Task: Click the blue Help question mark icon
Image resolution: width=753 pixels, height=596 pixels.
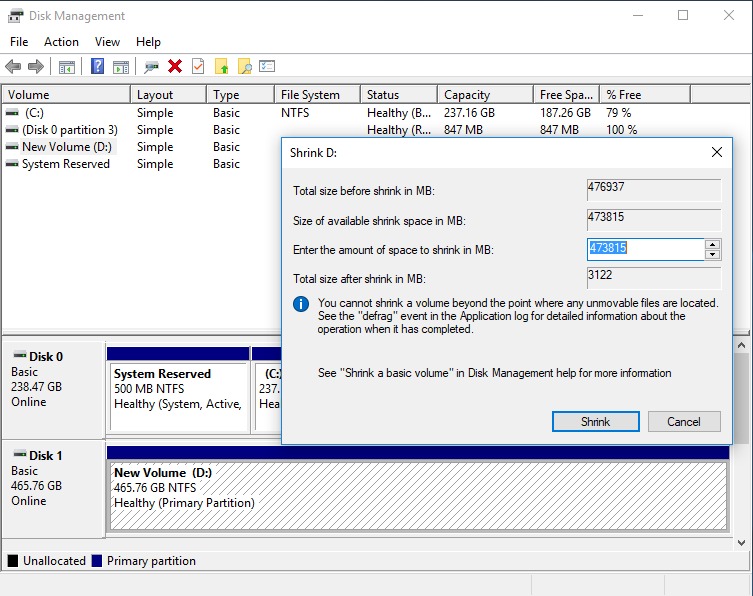Action: coord(98,67)
